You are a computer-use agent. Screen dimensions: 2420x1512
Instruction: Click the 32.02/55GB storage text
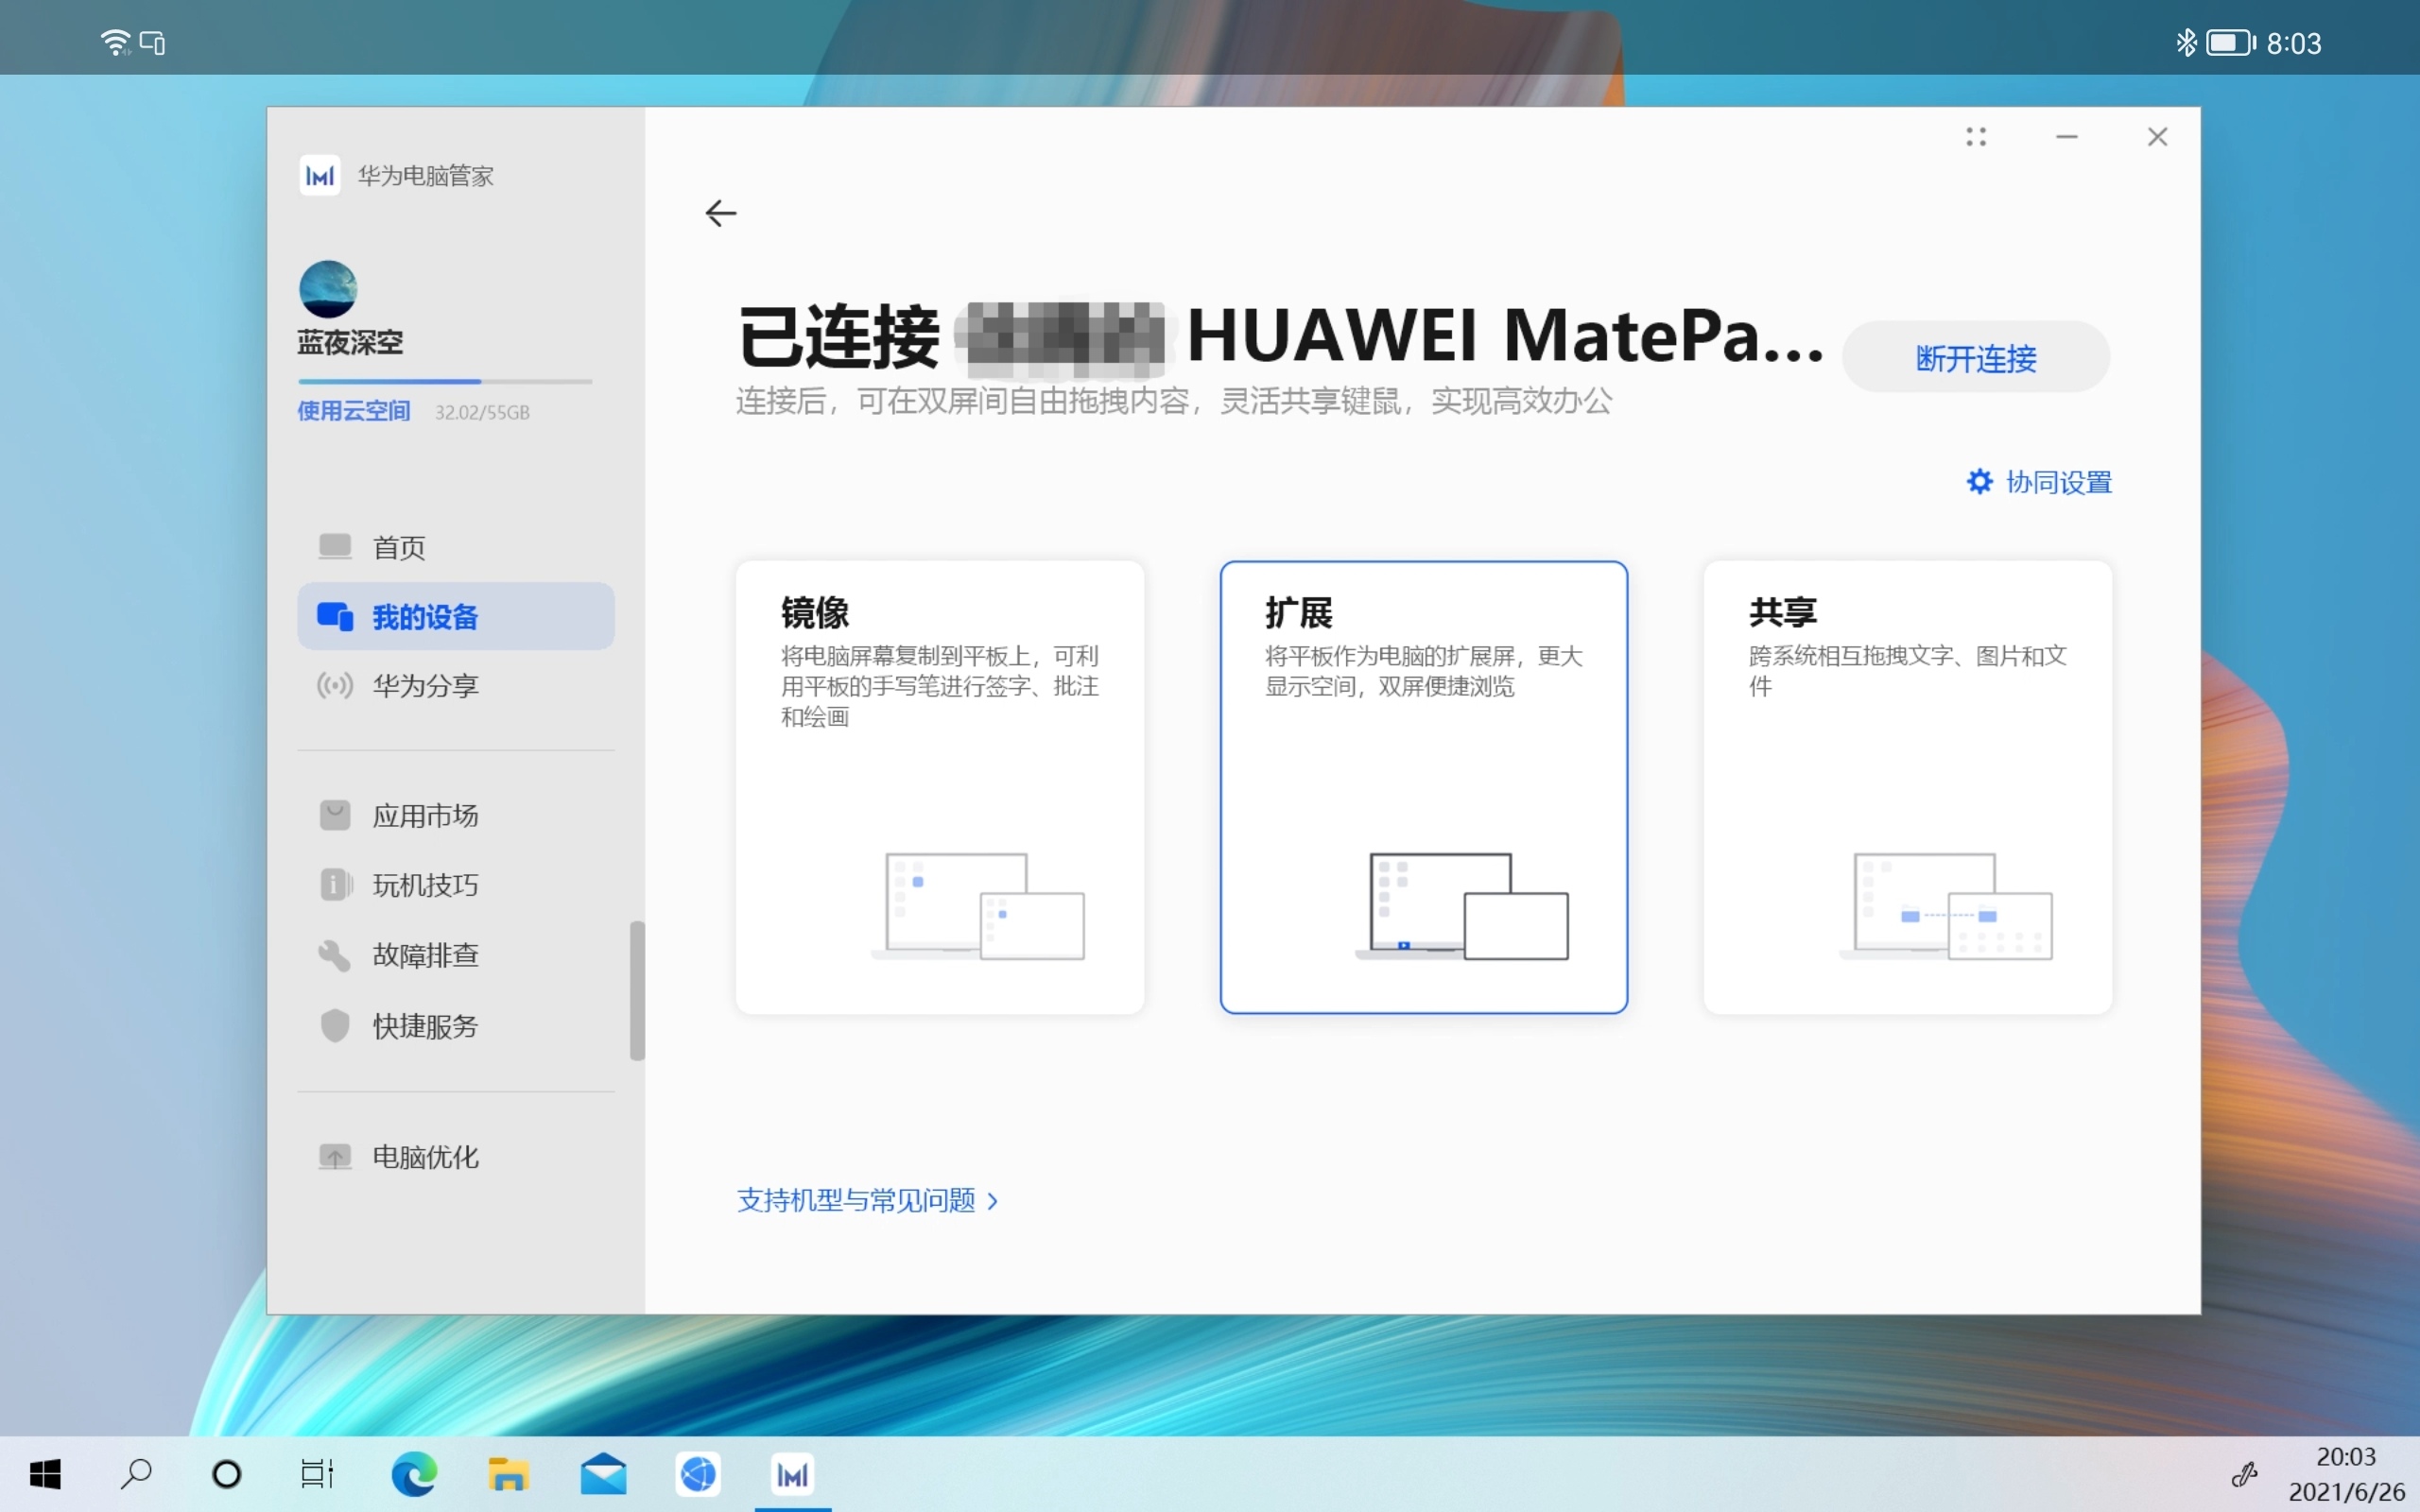pos(482,412)
